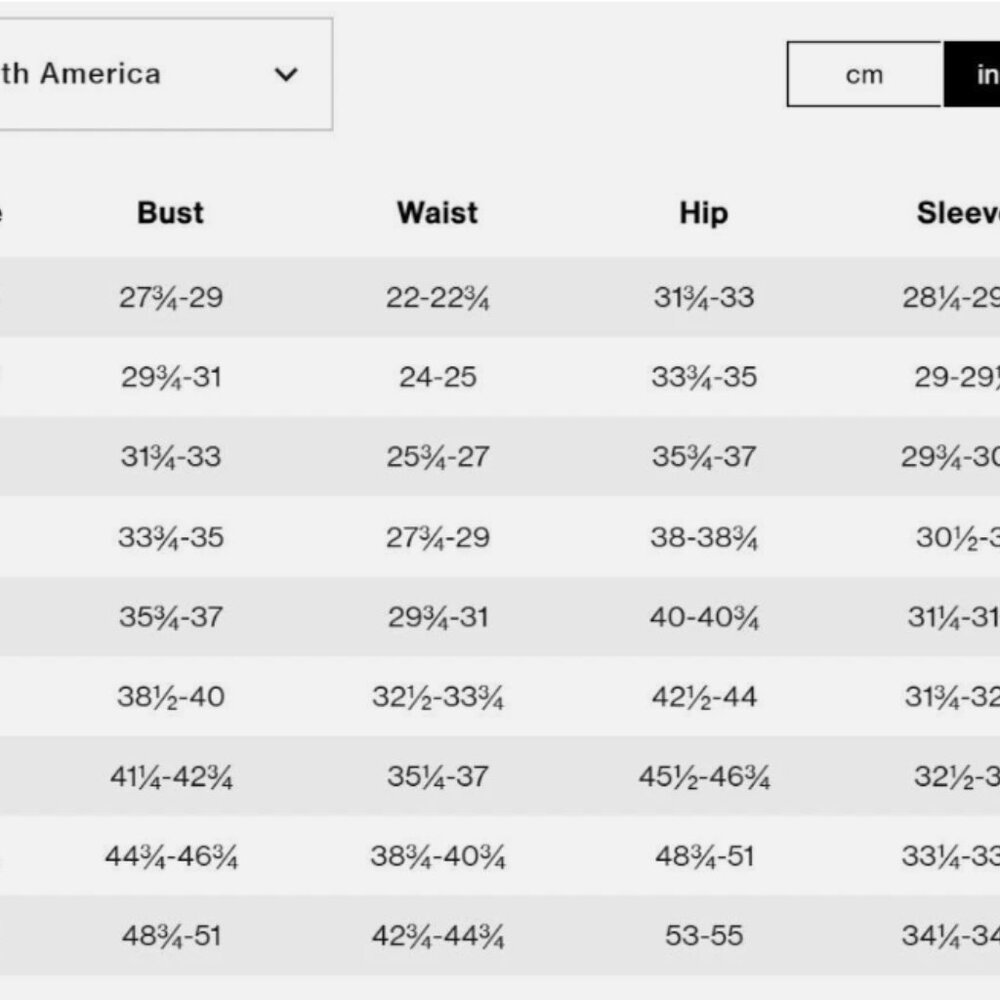Click the Hip column header

pyautogui.click(x=703, y=213)
